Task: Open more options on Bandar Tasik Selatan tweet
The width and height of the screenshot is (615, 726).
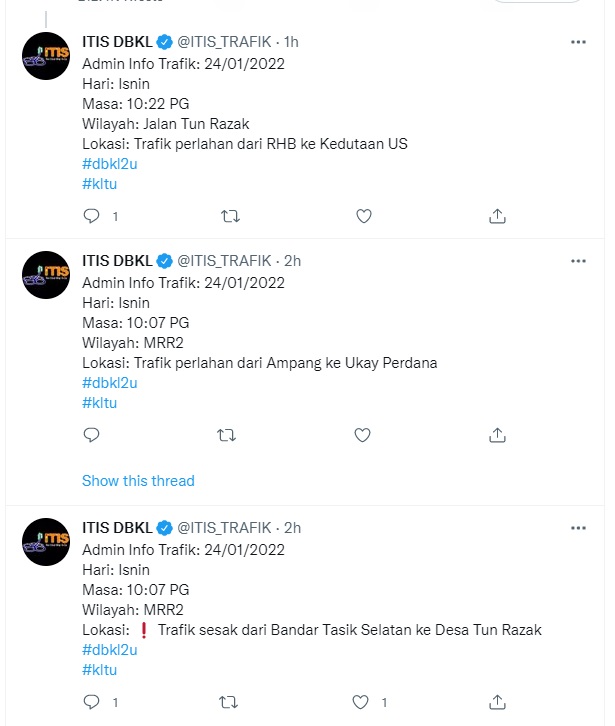Action: (578, 528)
